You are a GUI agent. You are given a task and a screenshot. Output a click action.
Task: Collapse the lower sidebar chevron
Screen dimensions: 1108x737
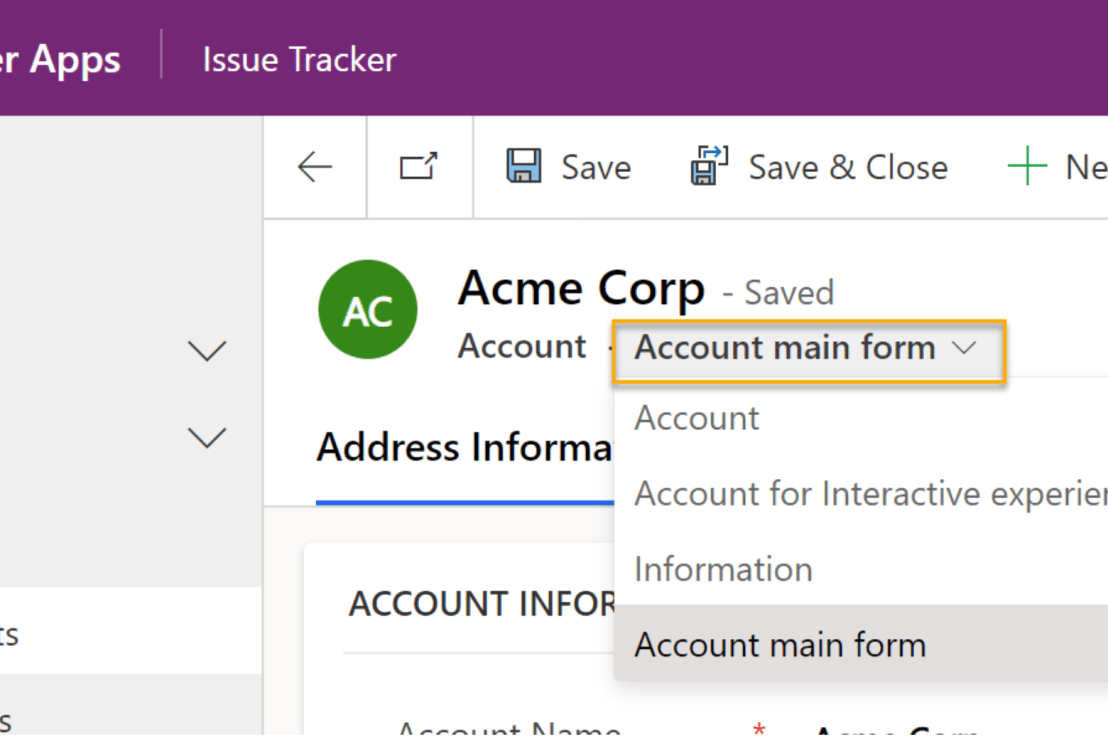pos(206,437)
